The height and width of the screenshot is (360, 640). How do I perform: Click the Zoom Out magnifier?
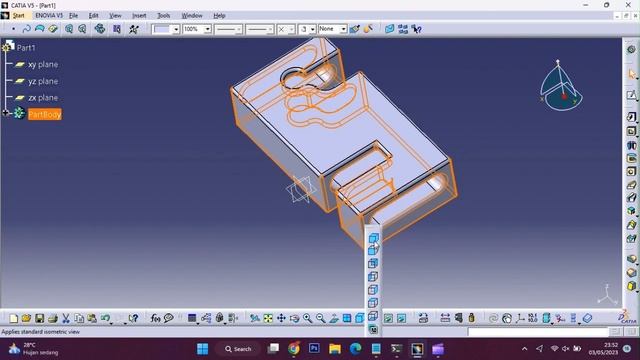click(320, 318)
